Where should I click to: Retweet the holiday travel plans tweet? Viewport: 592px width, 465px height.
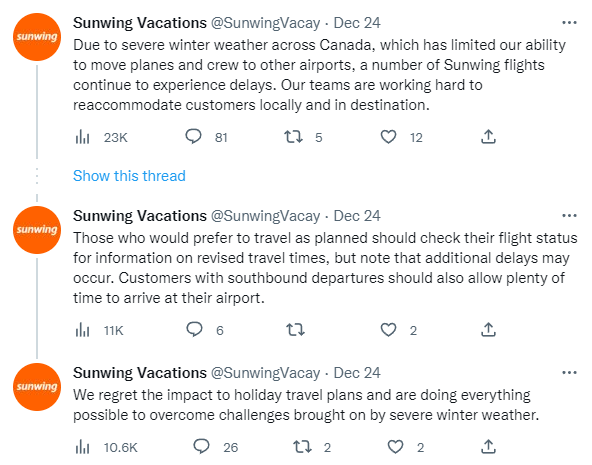(x=302, y=447)
